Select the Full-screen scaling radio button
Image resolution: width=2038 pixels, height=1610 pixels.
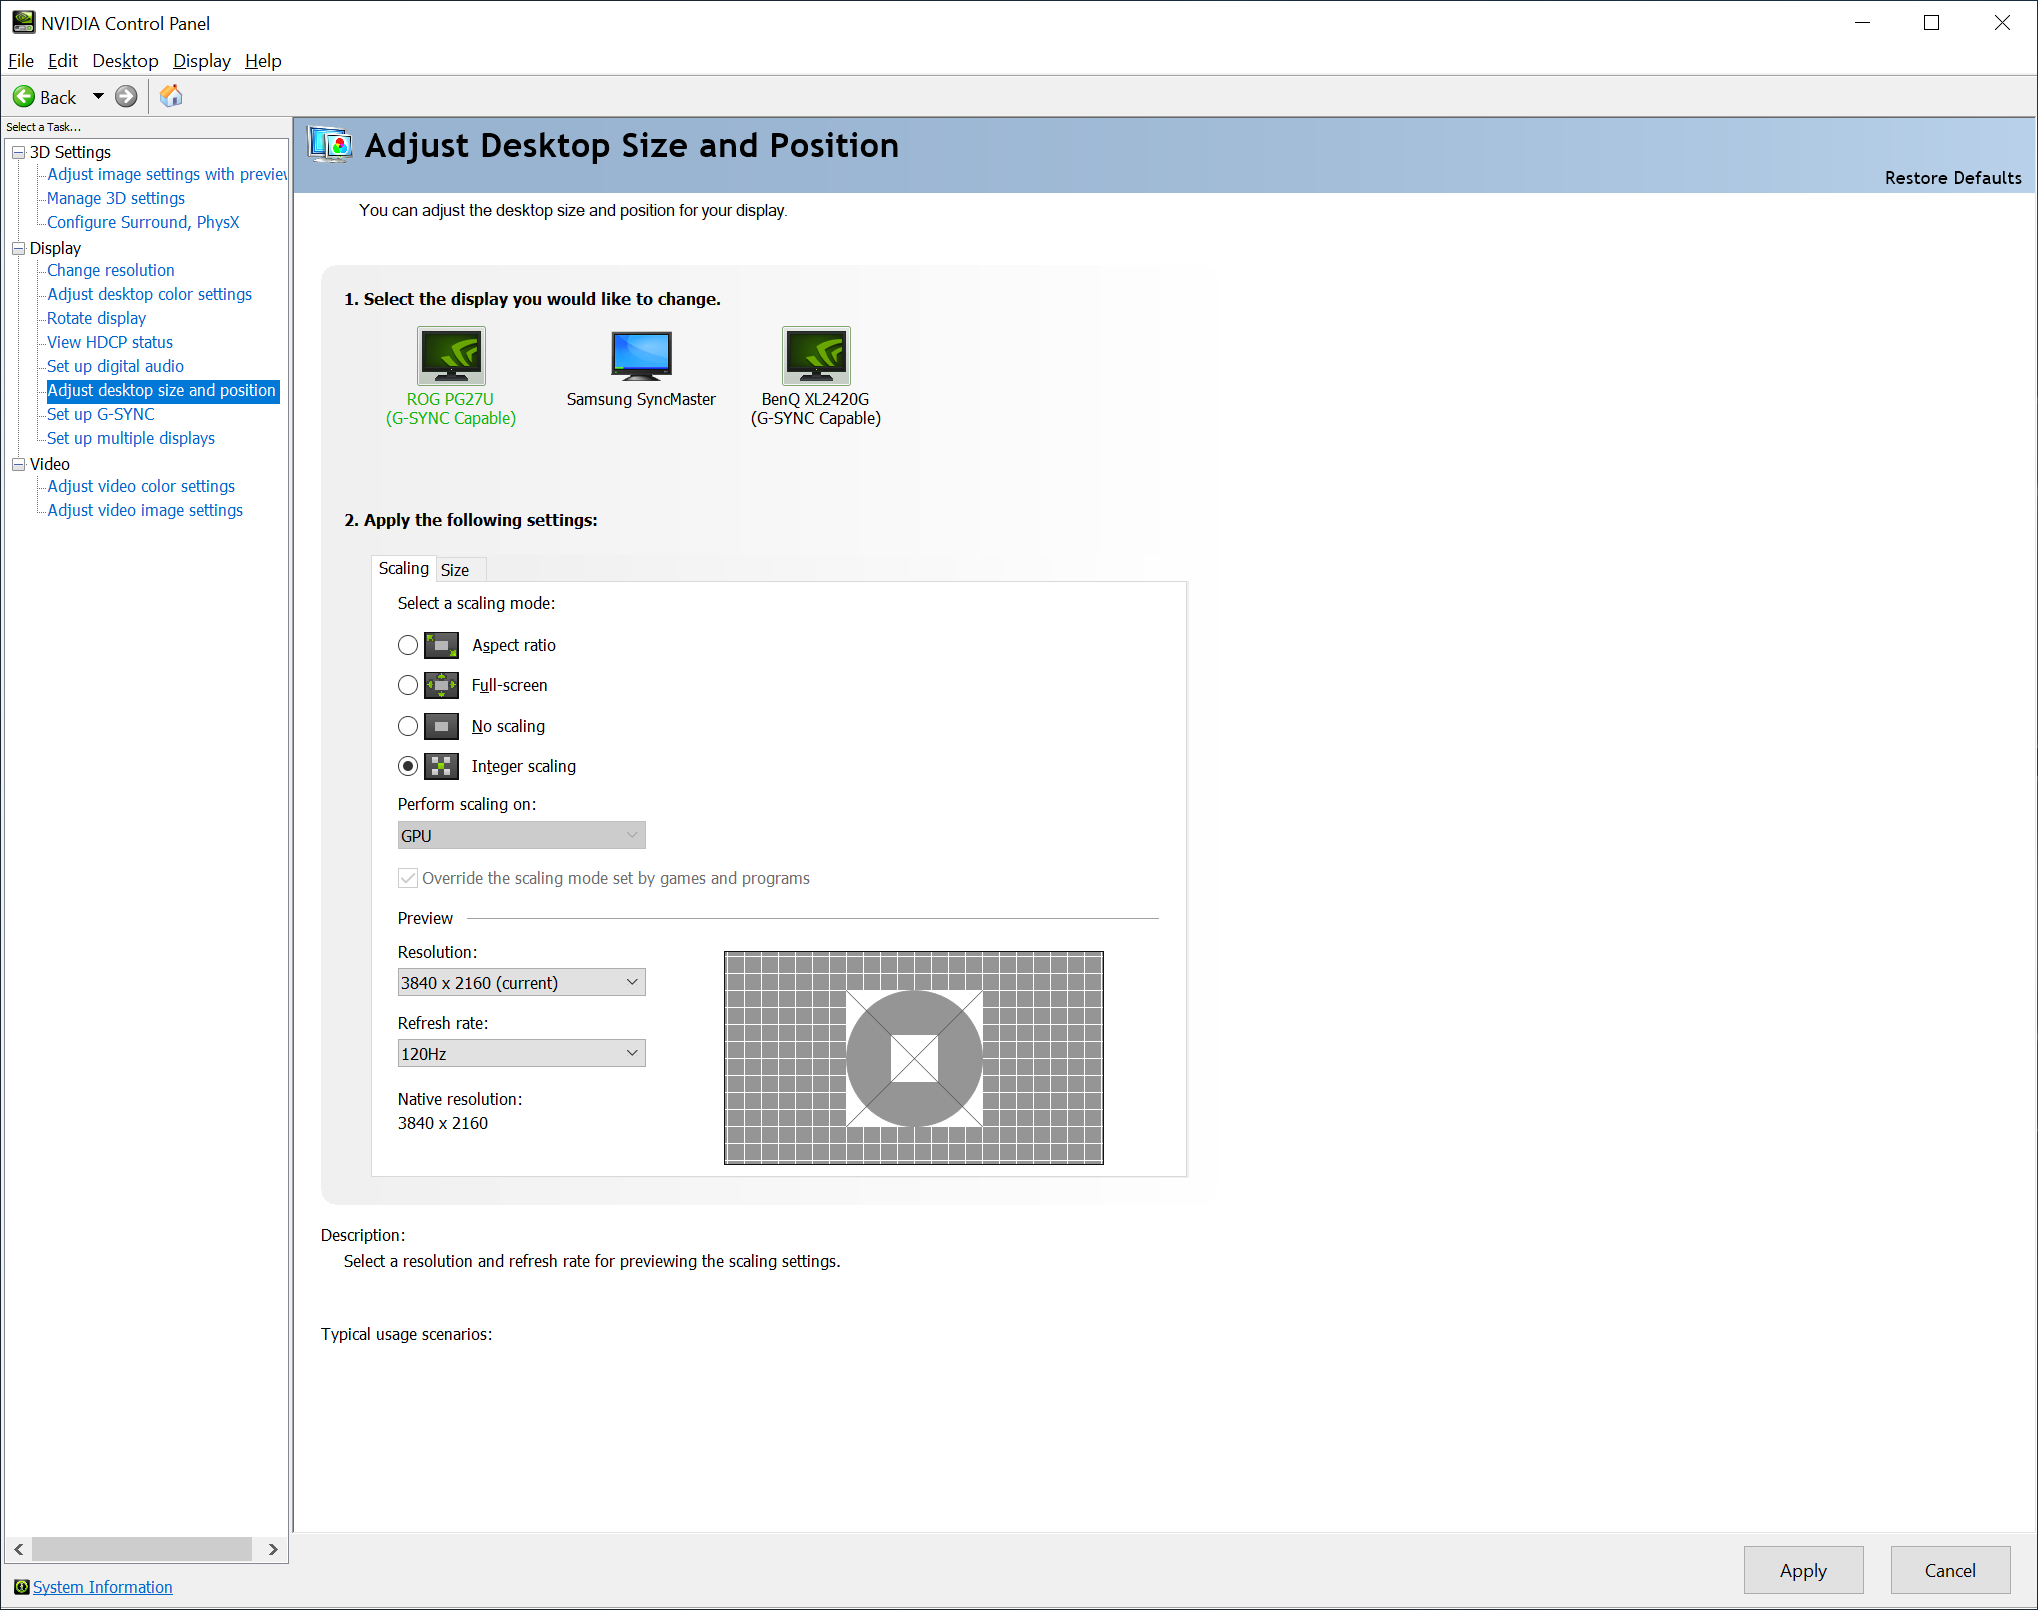408,685
